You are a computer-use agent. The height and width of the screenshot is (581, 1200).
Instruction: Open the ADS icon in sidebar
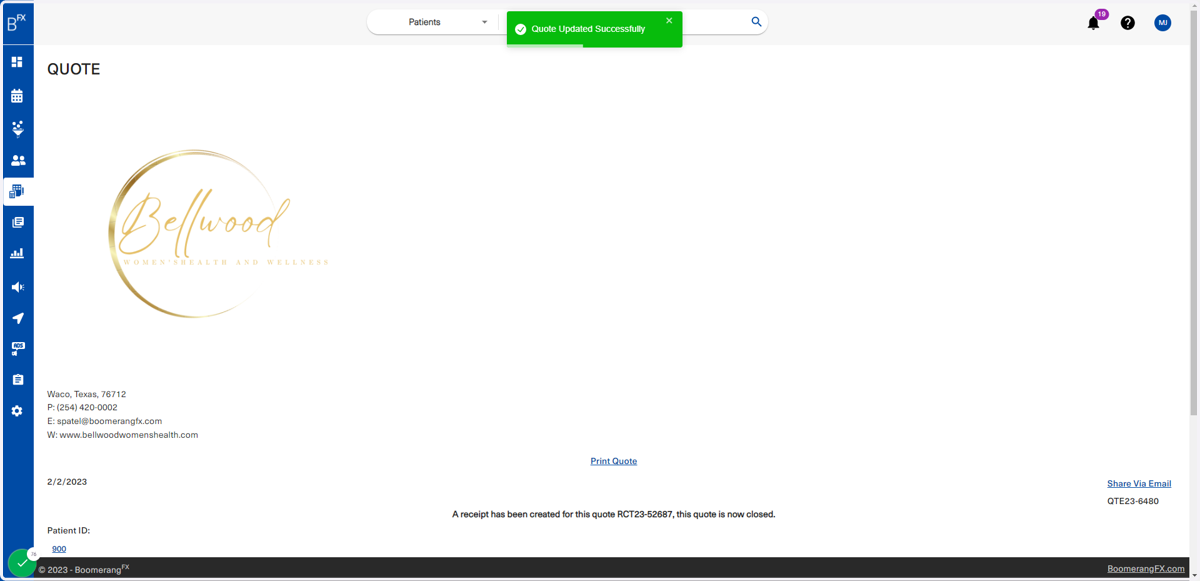click(x=17, y=349)
